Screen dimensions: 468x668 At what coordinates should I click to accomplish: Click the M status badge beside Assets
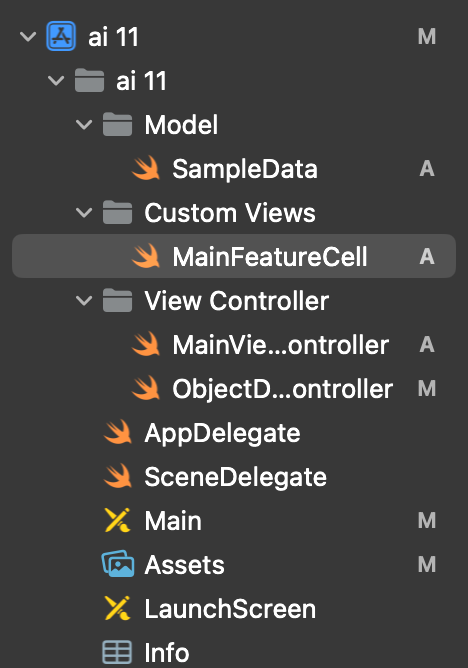point(427,564)
